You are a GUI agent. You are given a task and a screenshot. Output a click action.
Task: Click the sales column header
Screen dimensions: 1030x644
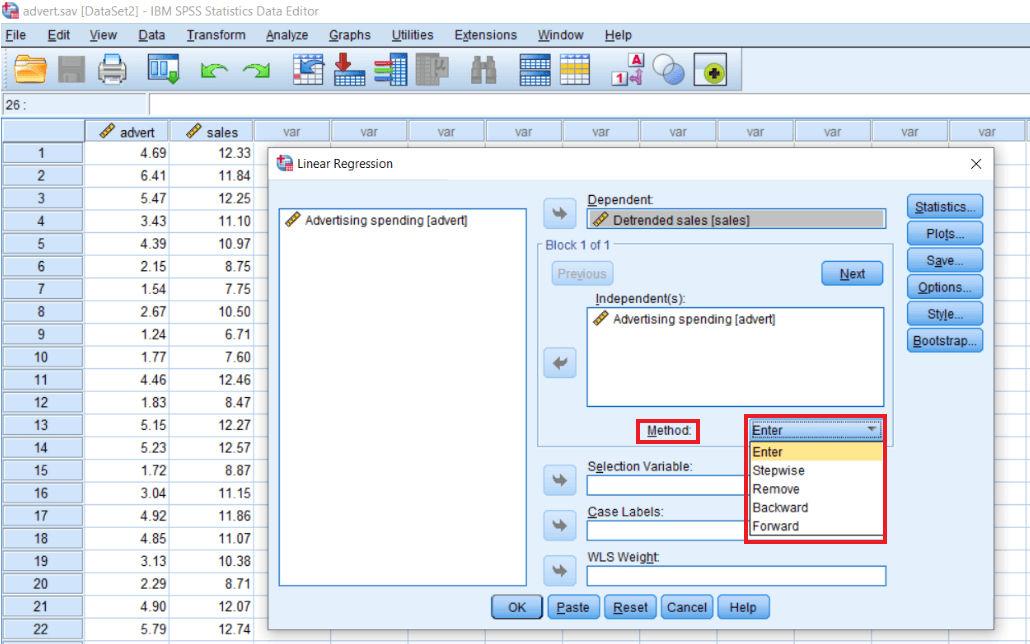pyautogui.click(x=212, y=131)
